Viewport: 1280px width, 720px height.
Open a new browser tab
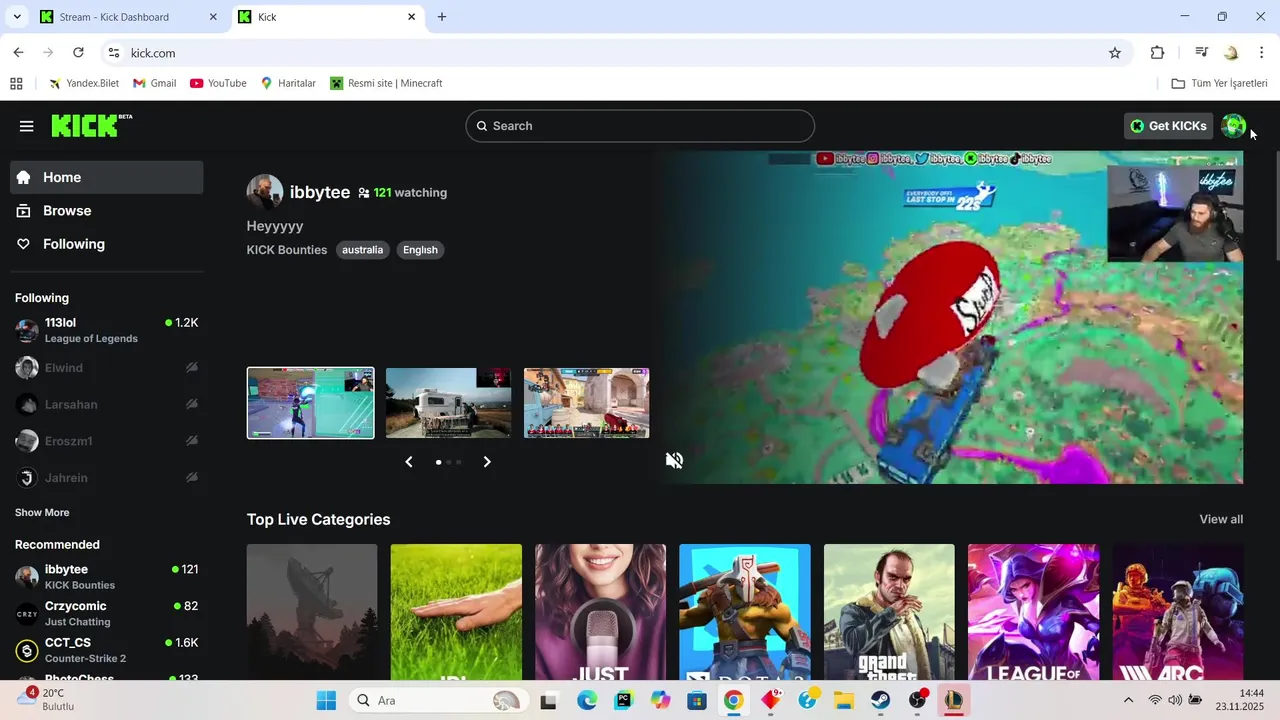click(442, 17)
